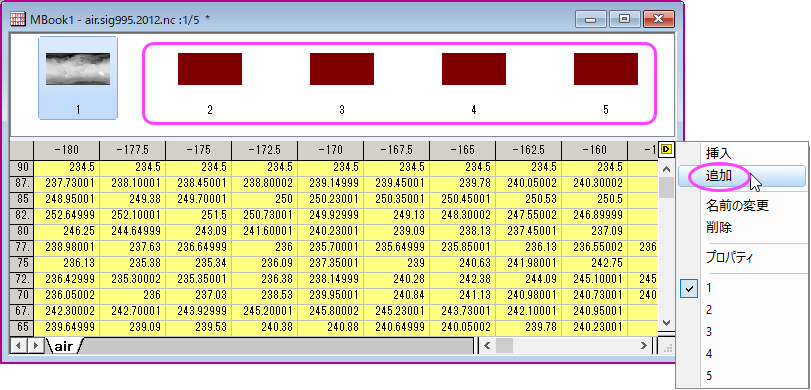The width and height of the screenshot is (811, 390).
Task: Maximize the MBook1 window
Action: click(x=625, y=20)
